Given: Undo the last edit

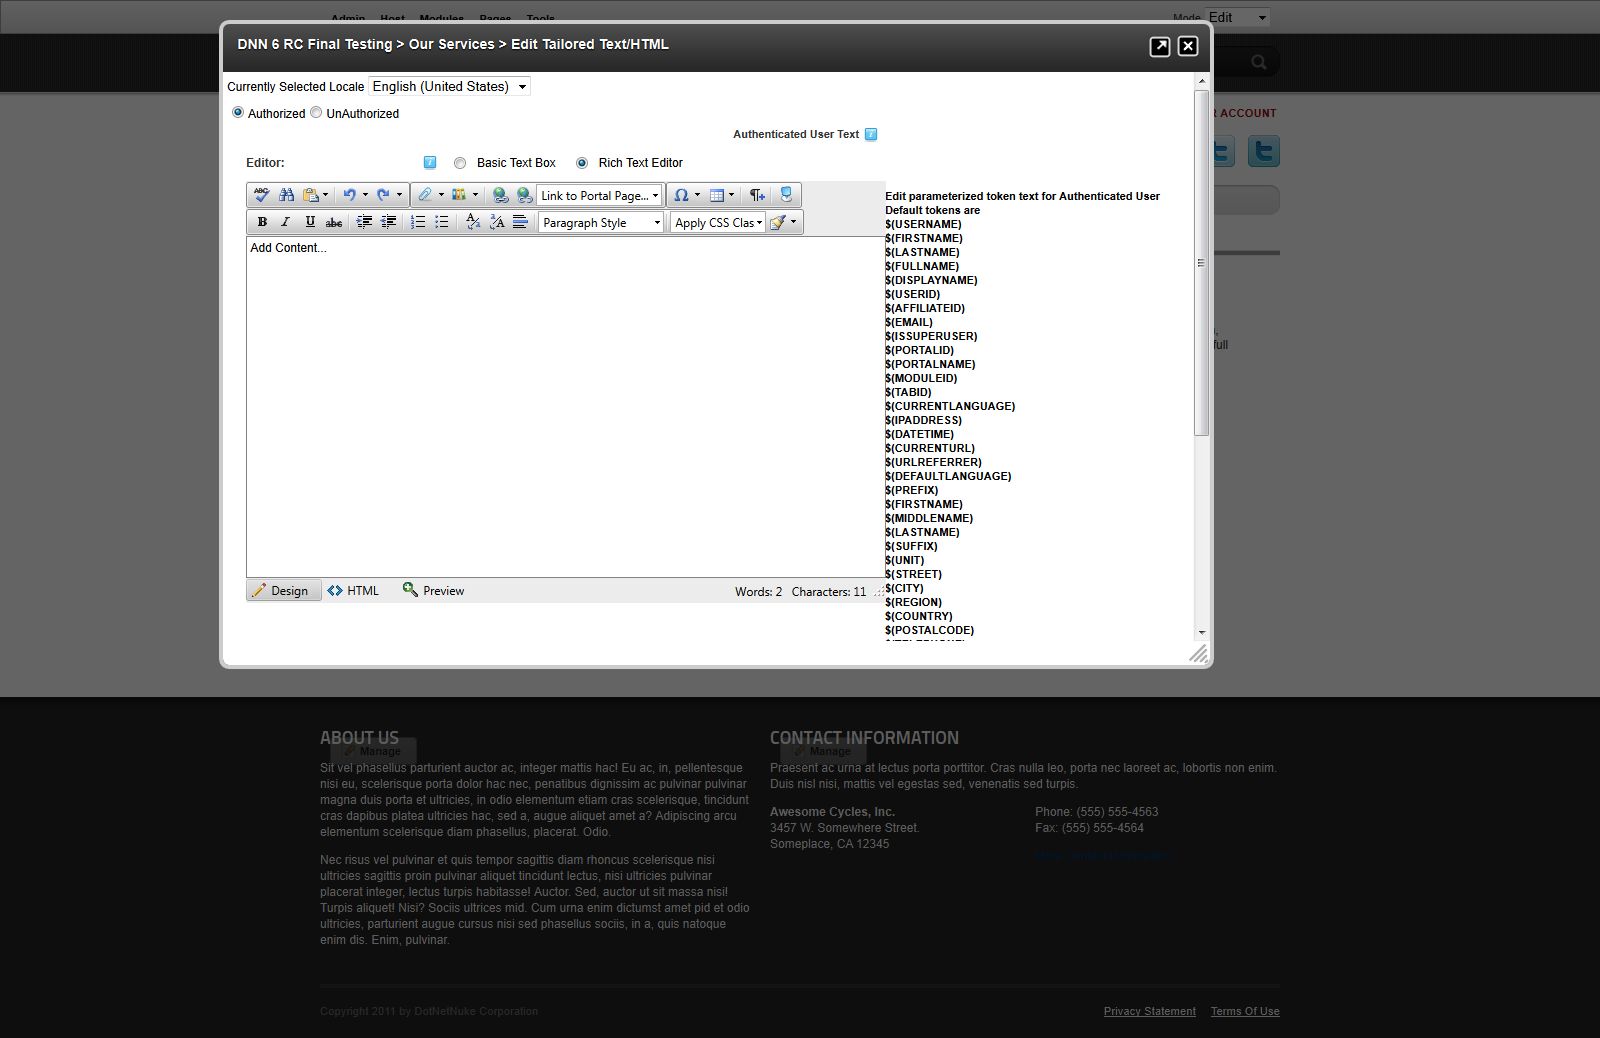Looking at the screenshot, I should coord(349,195).
